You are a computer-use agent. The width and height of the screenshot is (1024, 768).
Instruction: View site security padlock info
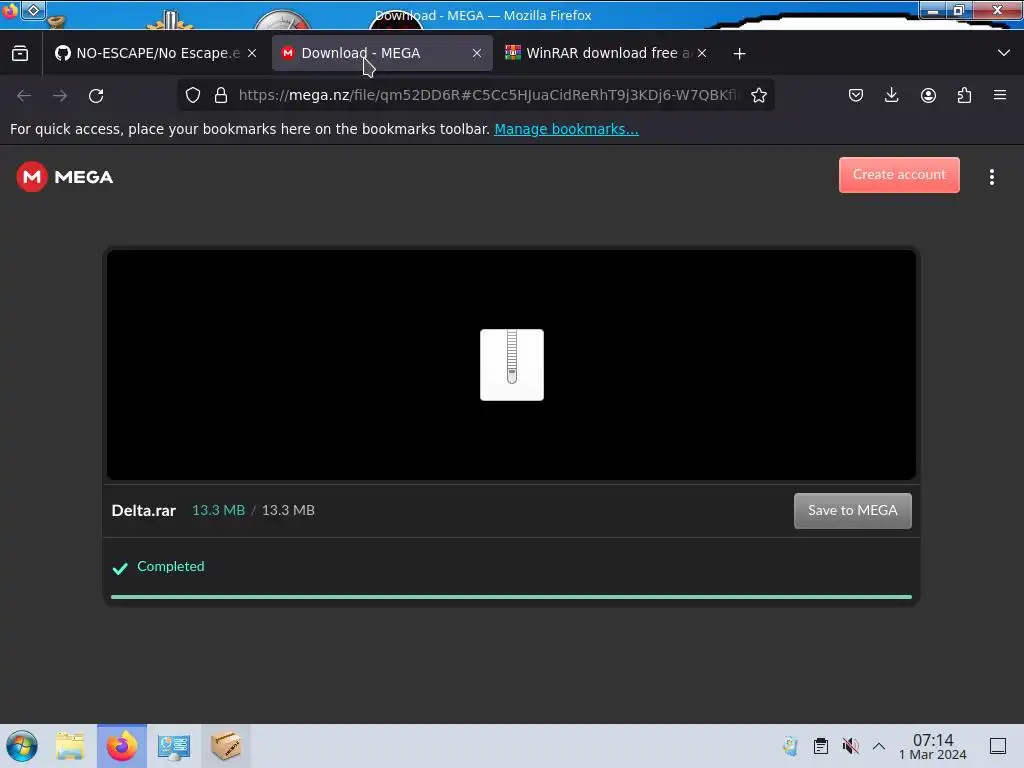[x=221, y=95]
